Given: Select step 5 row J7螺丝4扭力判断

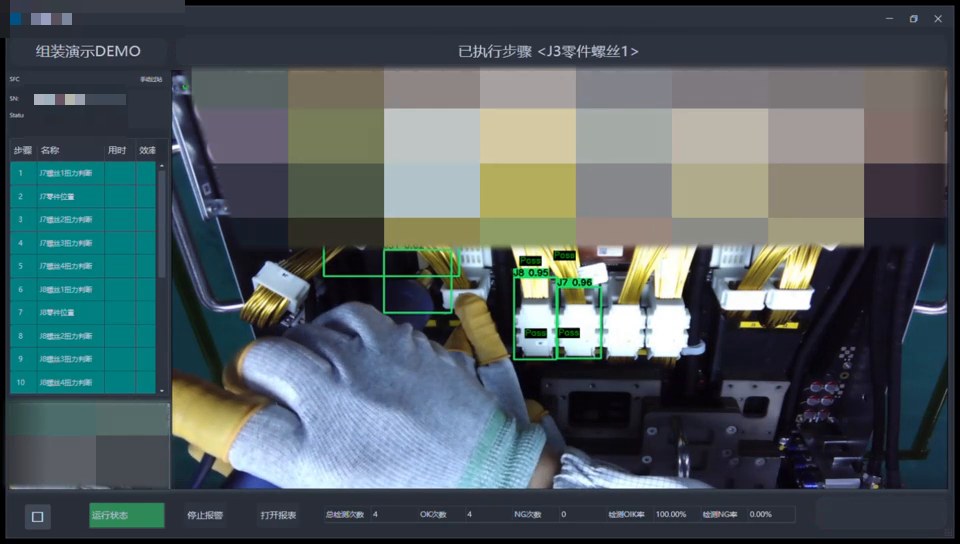Looking at the screenshot, I should [x=83, y=266].
